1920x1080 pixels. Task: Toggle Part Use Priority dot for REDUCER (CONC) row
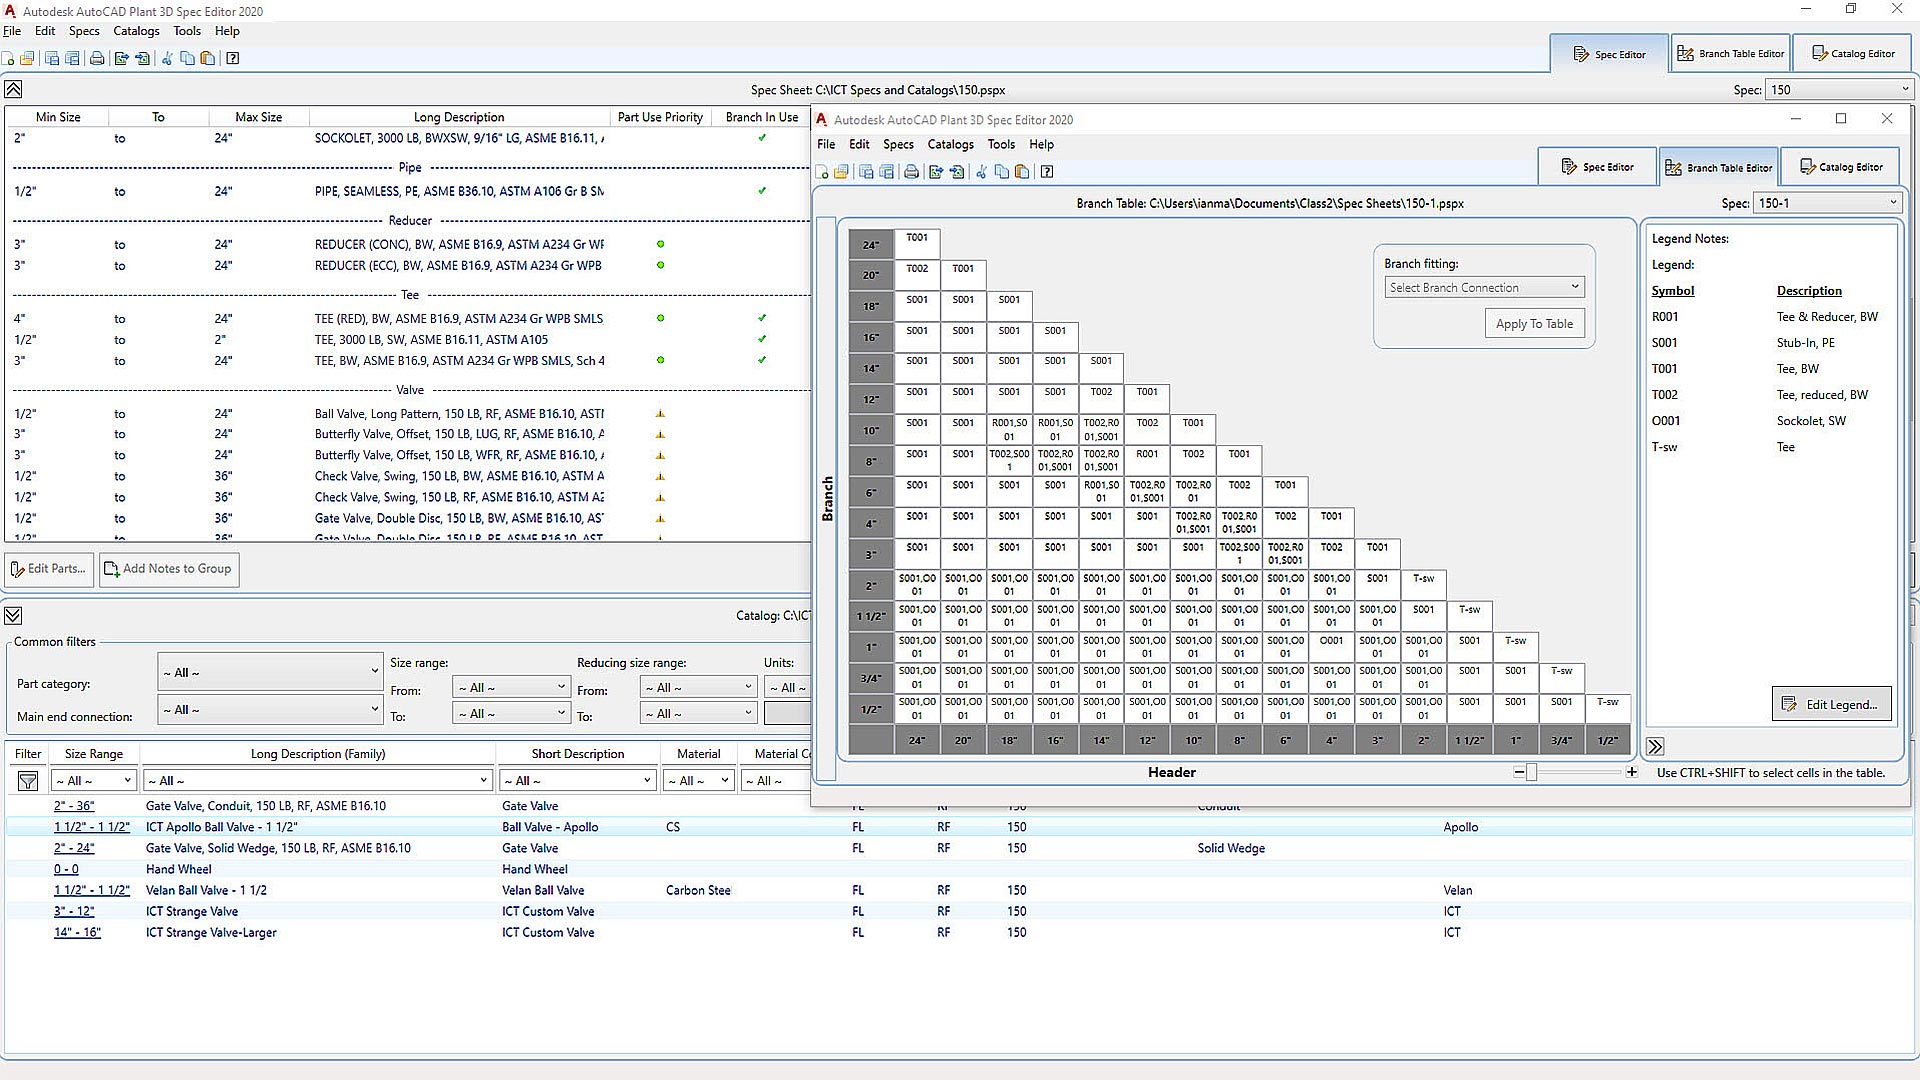(660, 244)
